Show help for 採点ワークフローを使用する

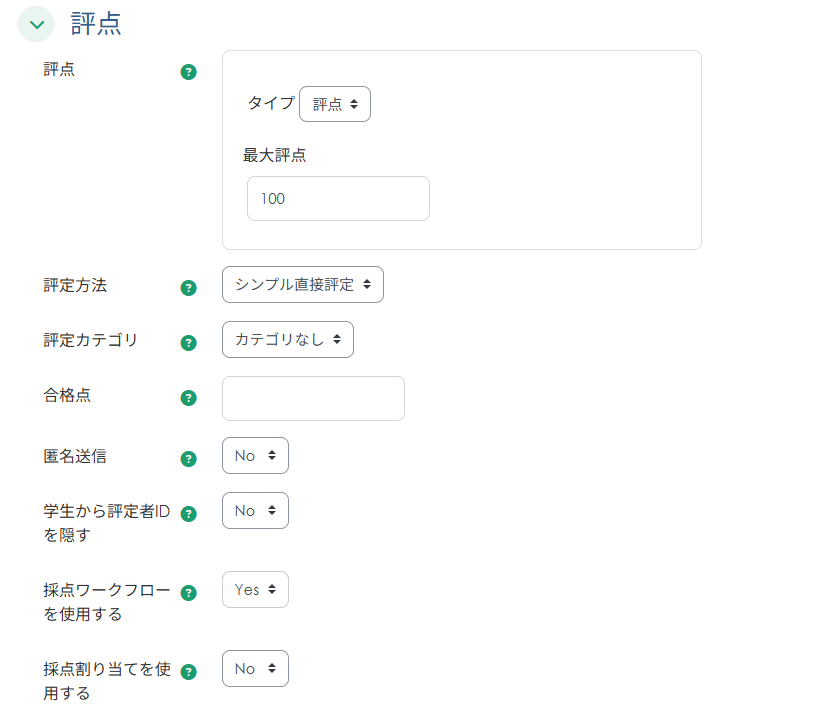coord(188,593)
